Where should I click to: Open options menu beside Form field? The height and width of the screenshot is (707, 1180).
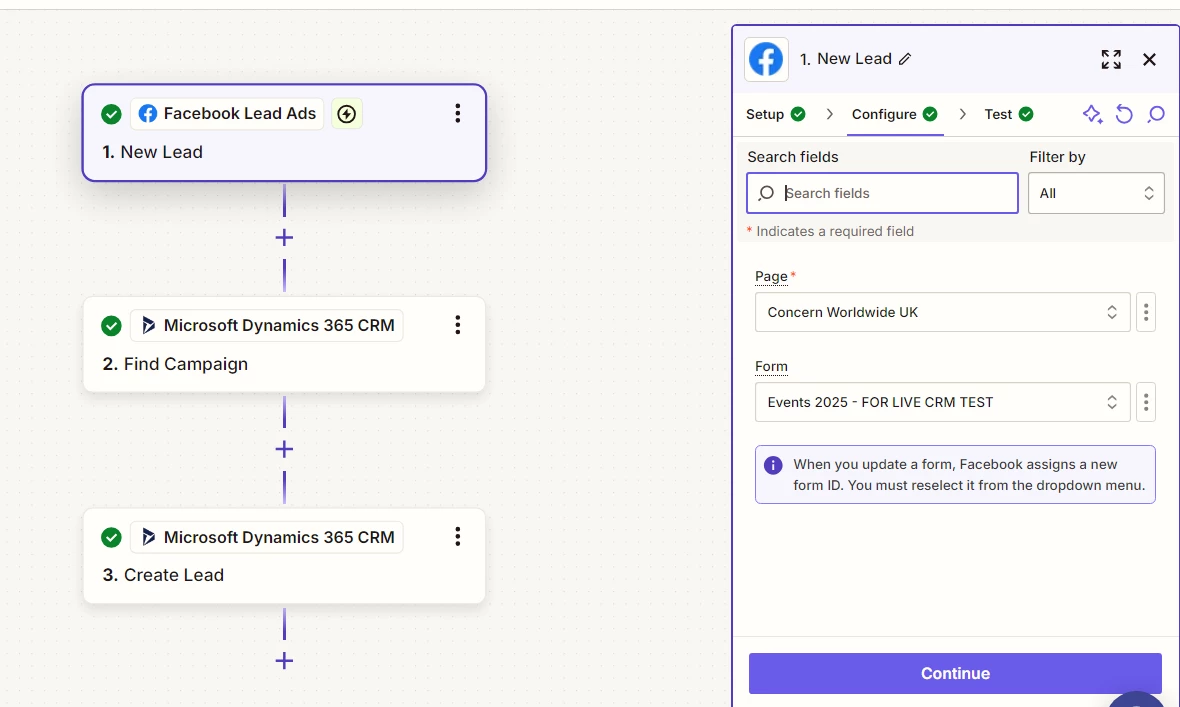[1146, 402]
